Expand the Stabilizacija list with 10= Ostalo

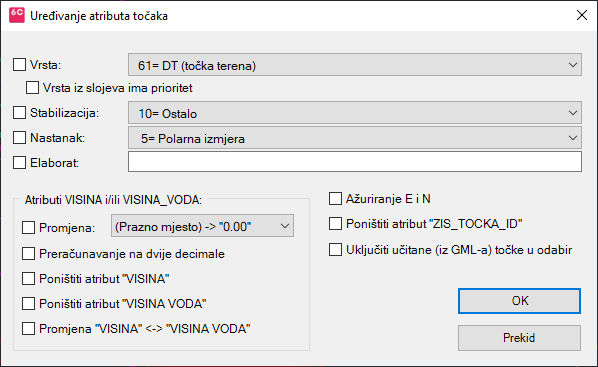[355, 113]
